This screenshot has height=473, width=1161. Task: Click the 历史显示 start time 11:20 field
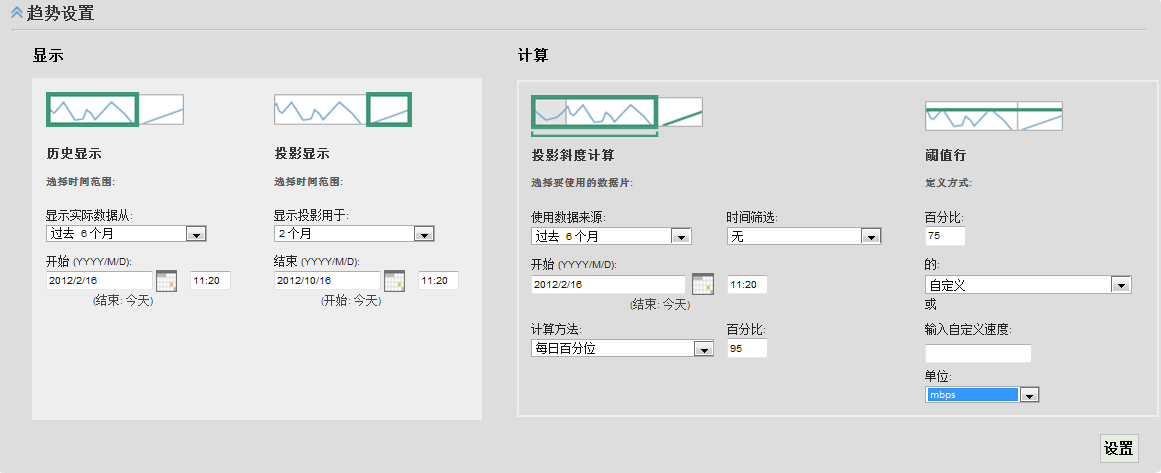pyautogui.click(x=210, y=281)
